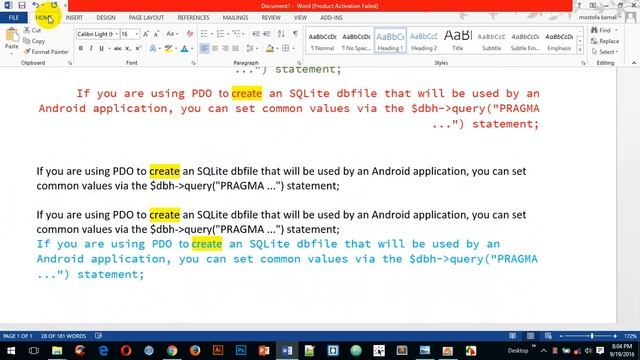Redo the last action
This screenshot has width=640, height=360.
pyautogui.click(x=54, y=5)
